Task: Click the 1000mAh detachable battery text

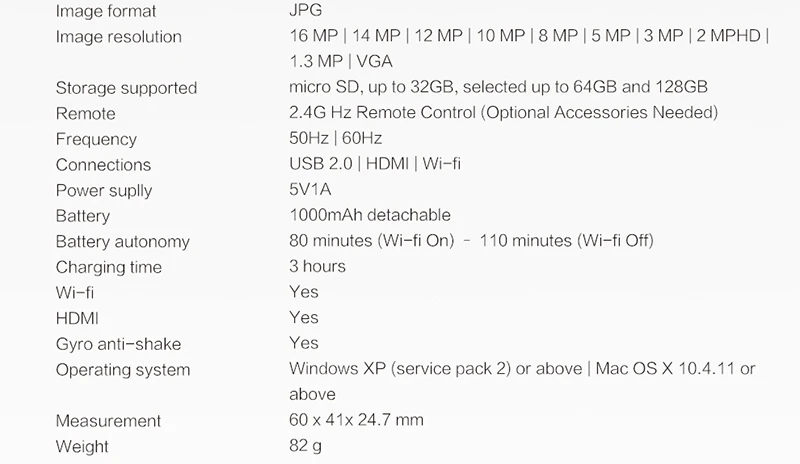Action: tap(369, 215)
